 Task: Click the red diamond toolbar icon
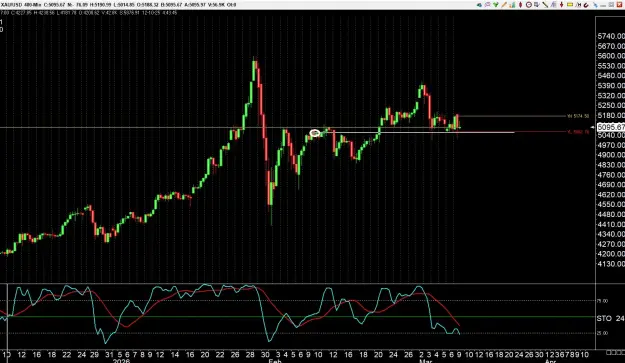[x=521, y=5]
